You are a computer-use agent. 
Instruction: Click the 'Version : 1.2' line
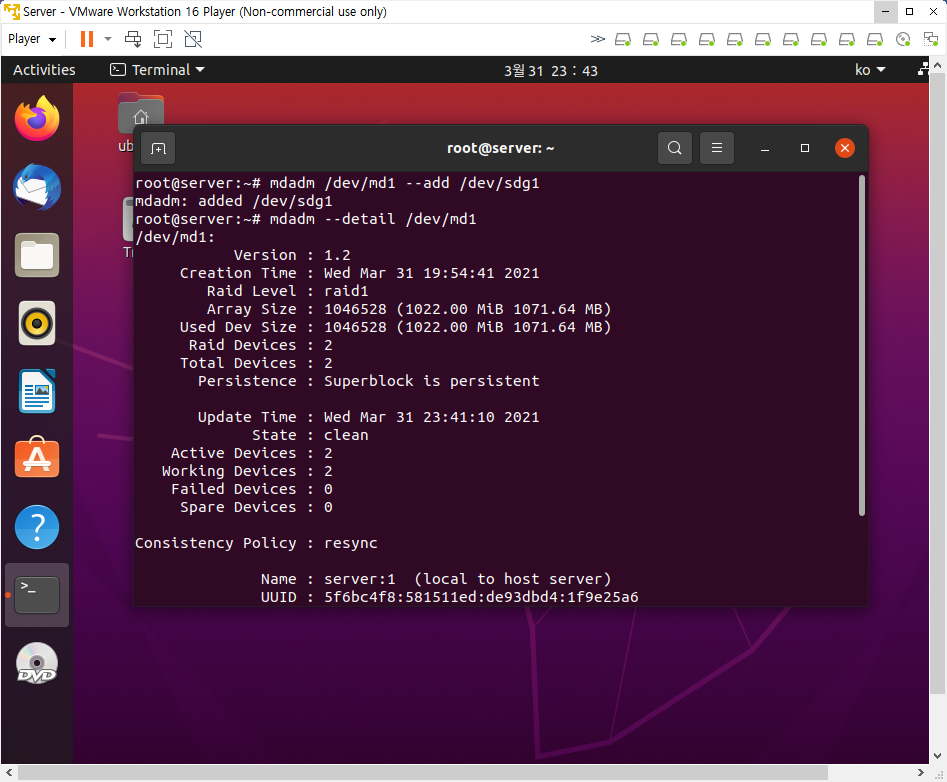click(x=292, y=255)
